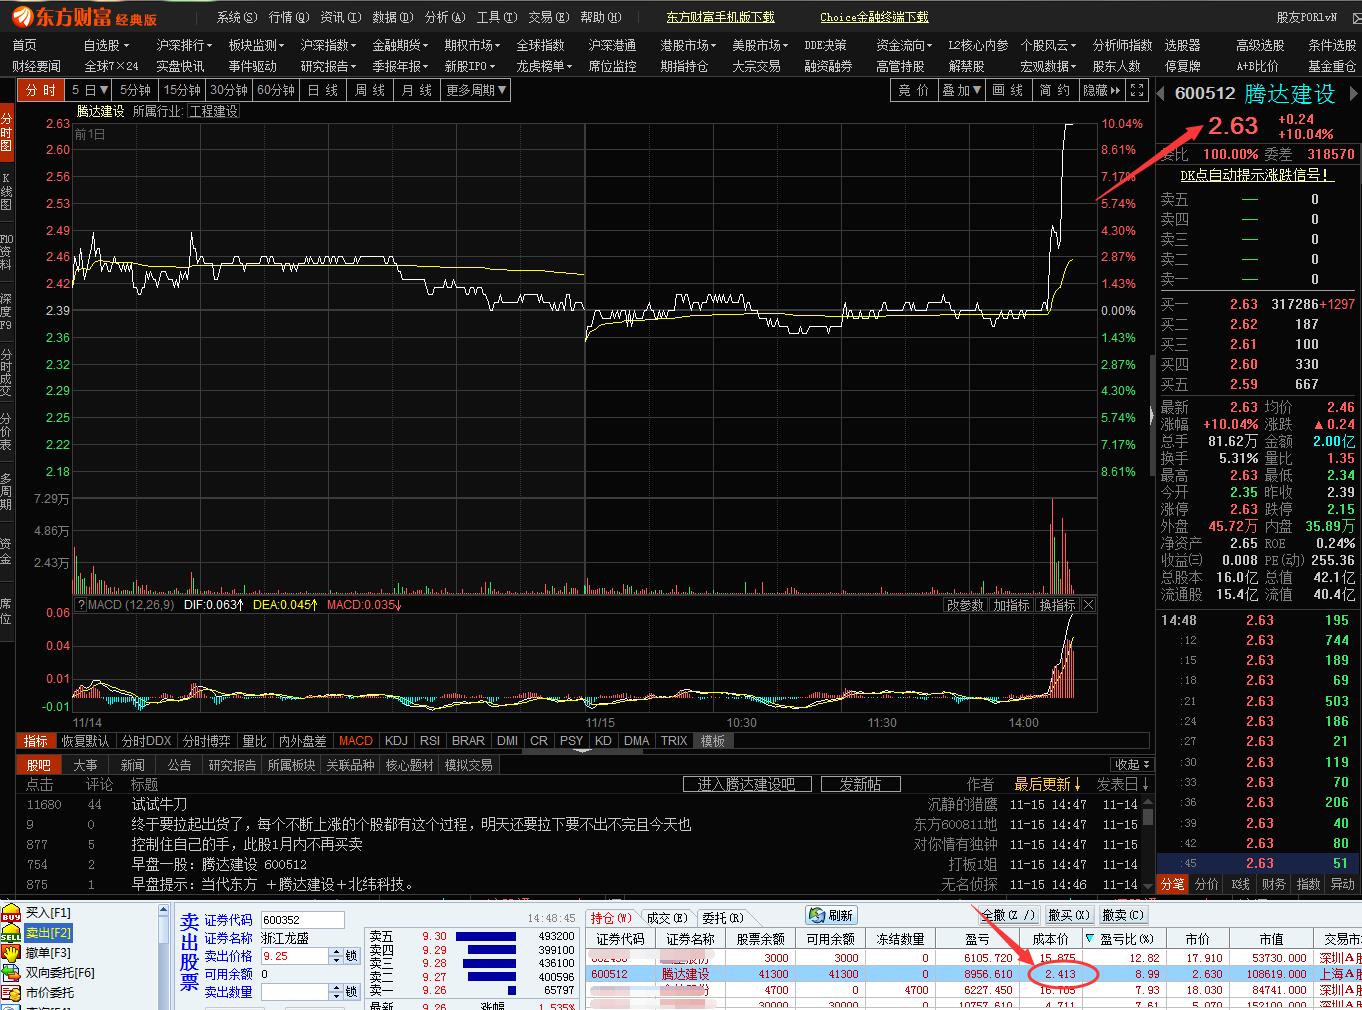Open the 工程建设 industry link

pos(213,111)
